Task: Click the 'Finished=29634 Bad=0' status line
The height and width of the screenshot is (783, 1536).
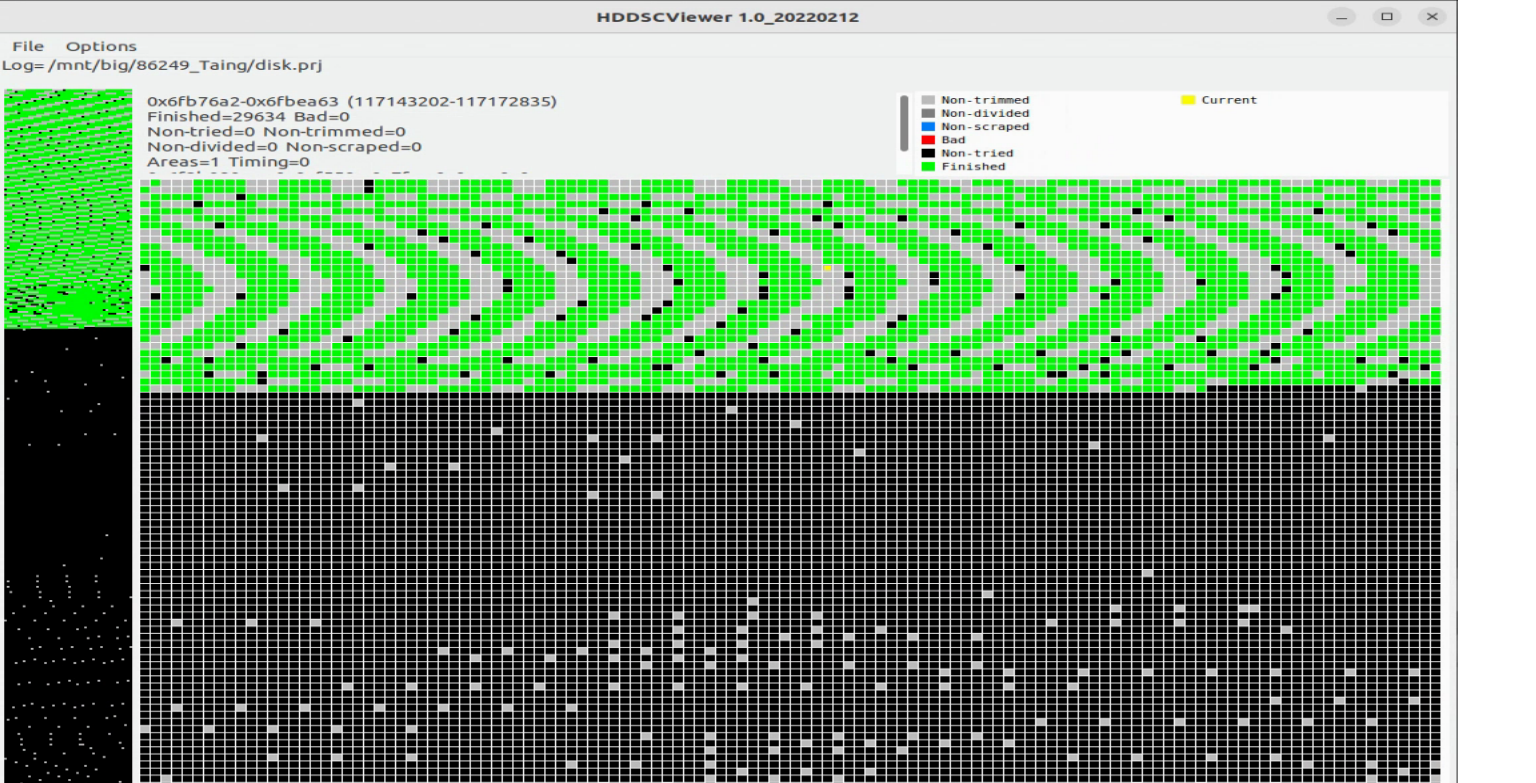Action: click(248, 116)
